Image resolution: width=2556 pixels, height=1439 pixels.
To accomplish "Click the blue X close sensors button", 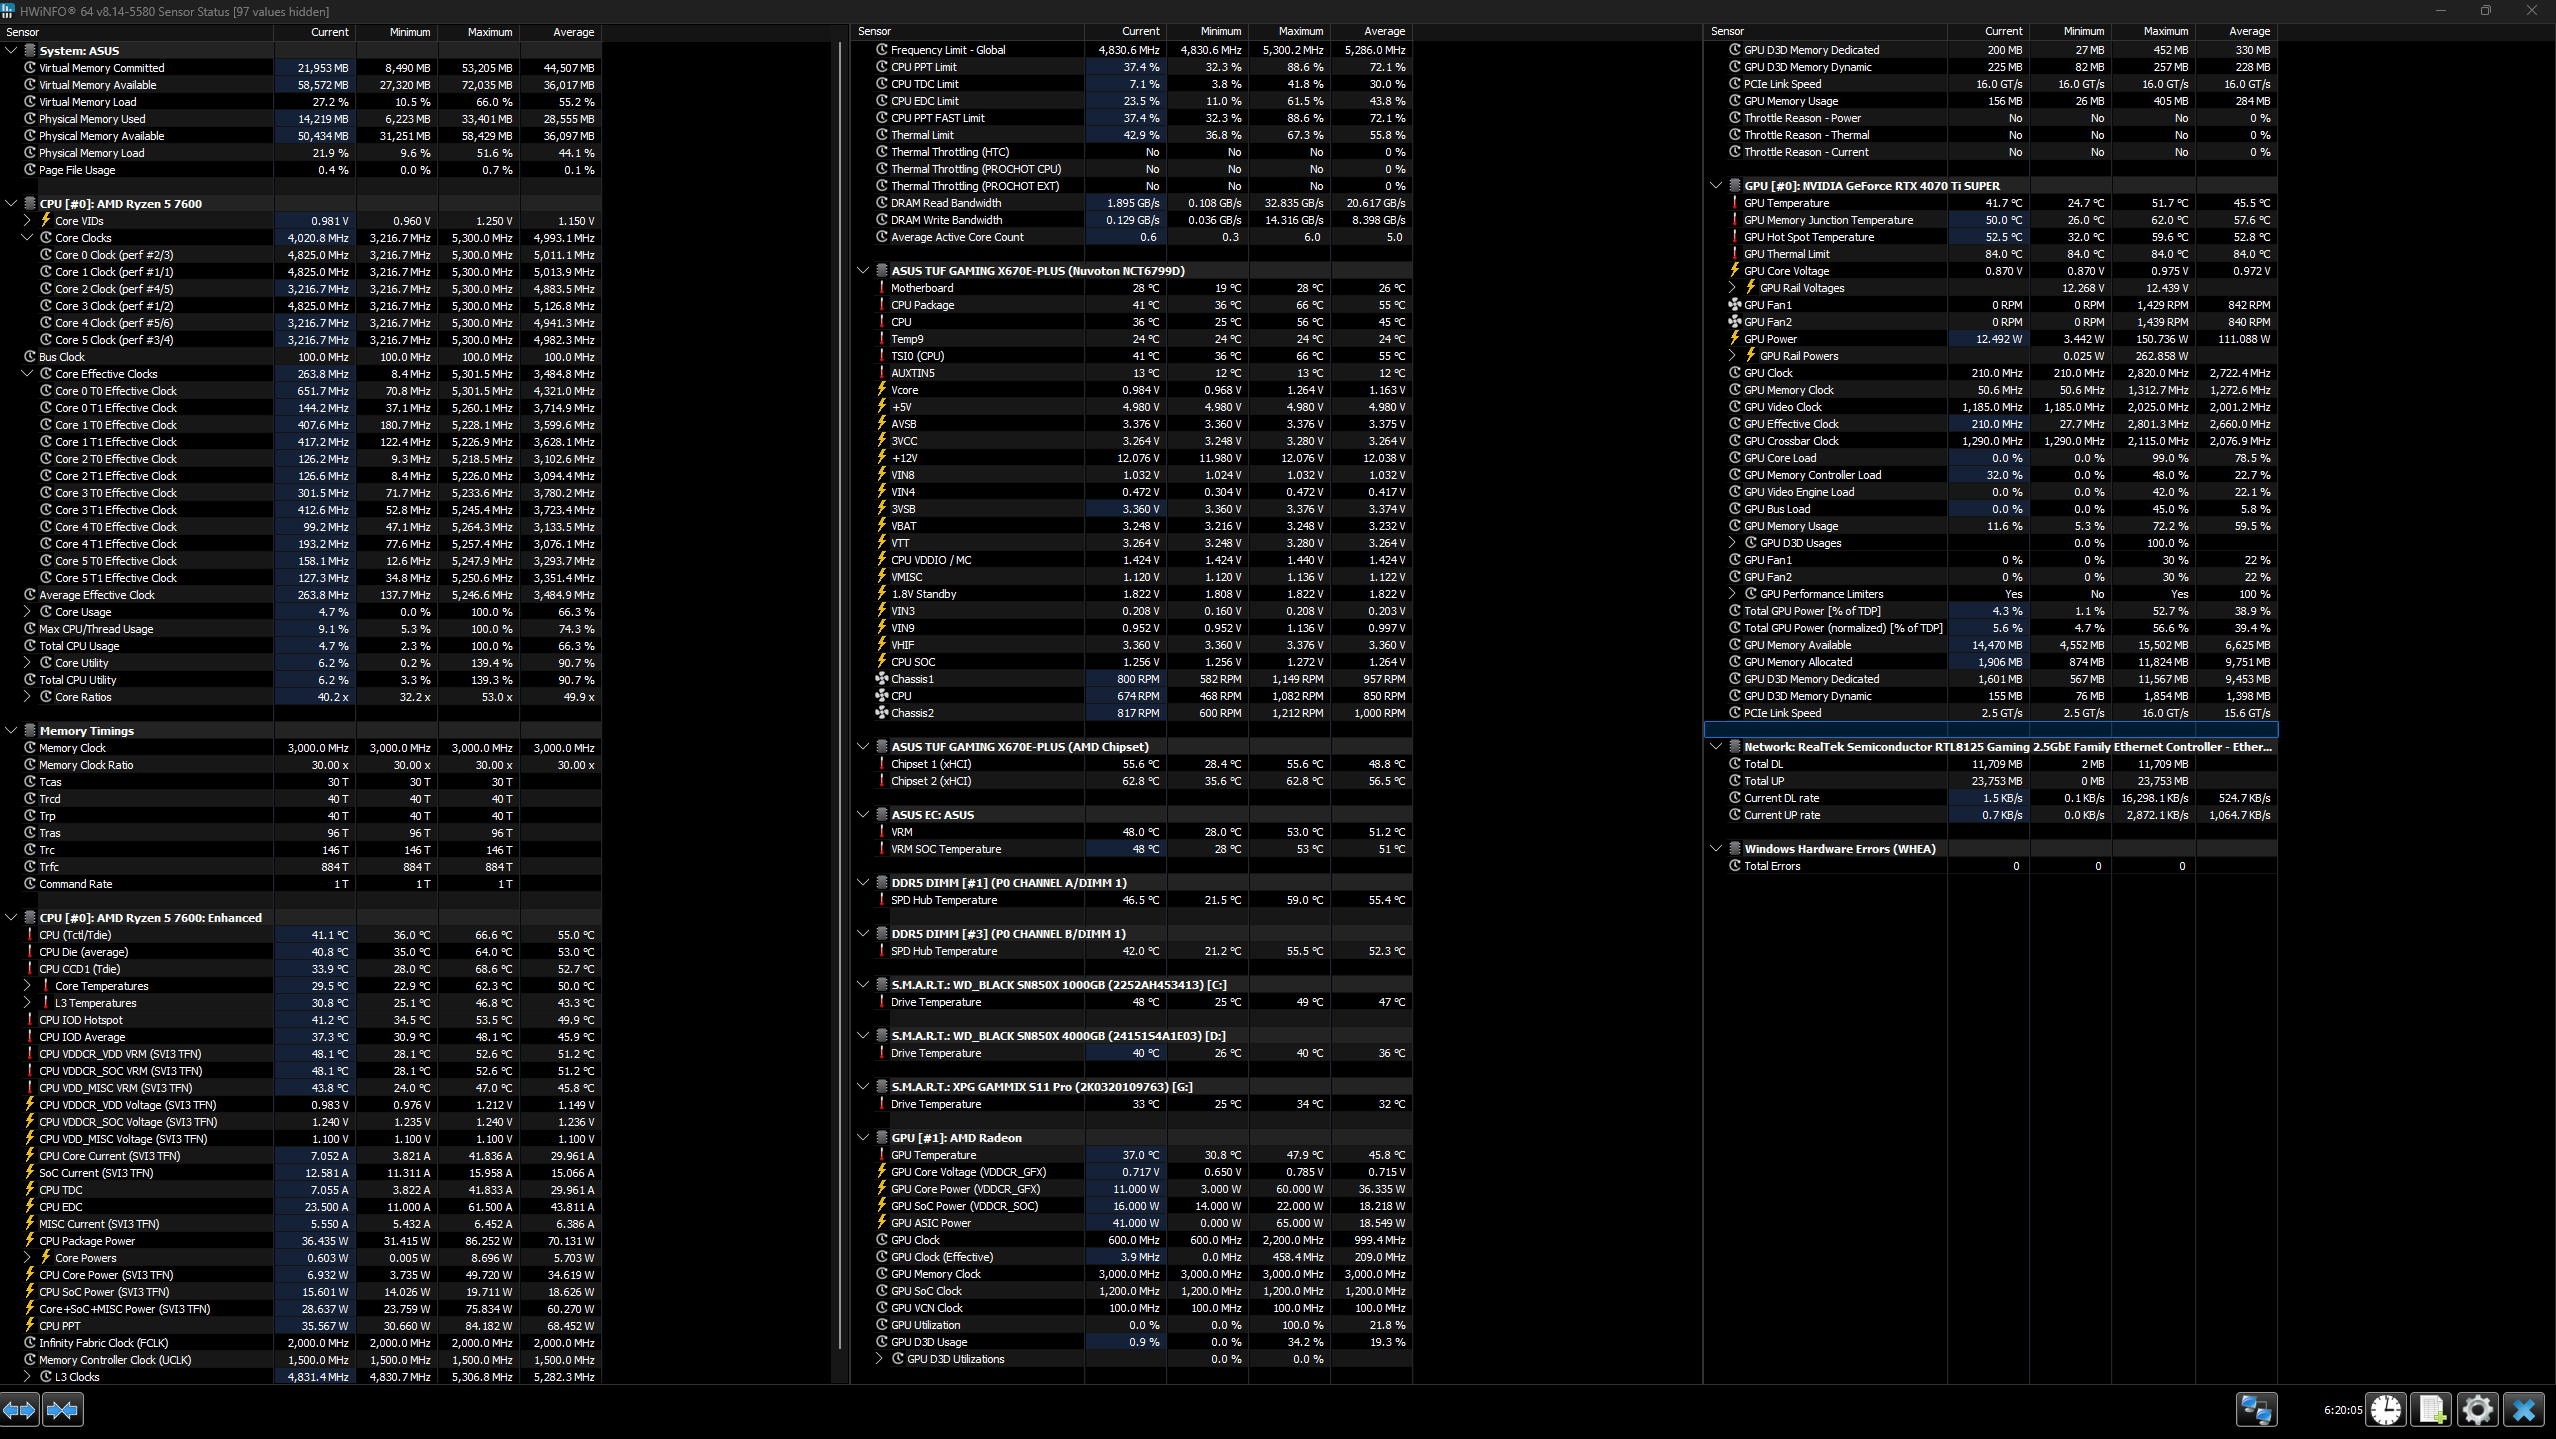I will click(2523, 1410).
